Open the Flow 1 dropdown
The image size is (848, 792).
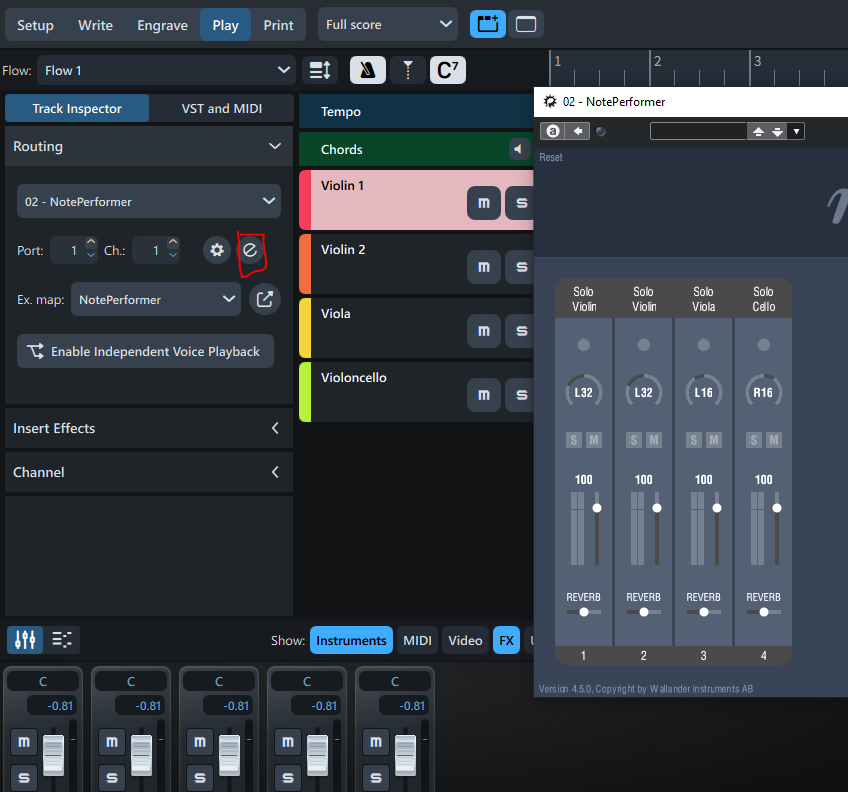click(x=165, y=71)
